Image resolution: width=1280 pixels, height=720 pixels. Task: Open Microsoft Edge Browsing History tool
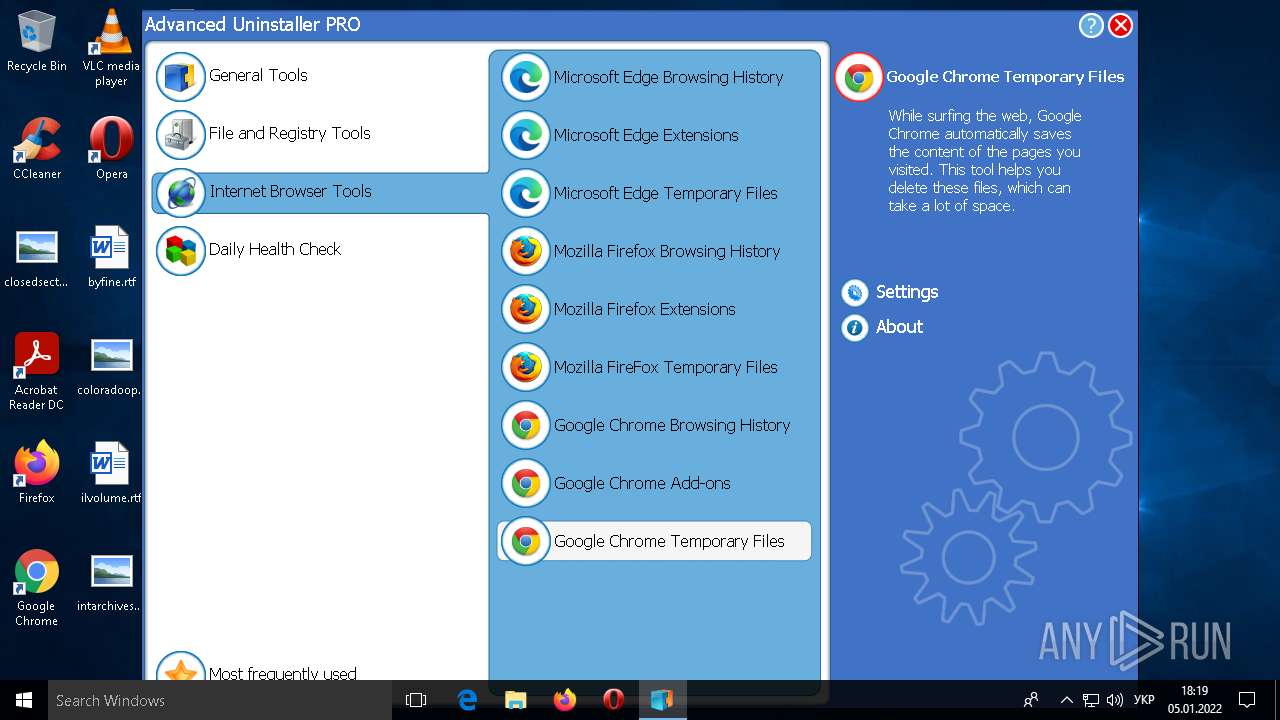[668, 77]
